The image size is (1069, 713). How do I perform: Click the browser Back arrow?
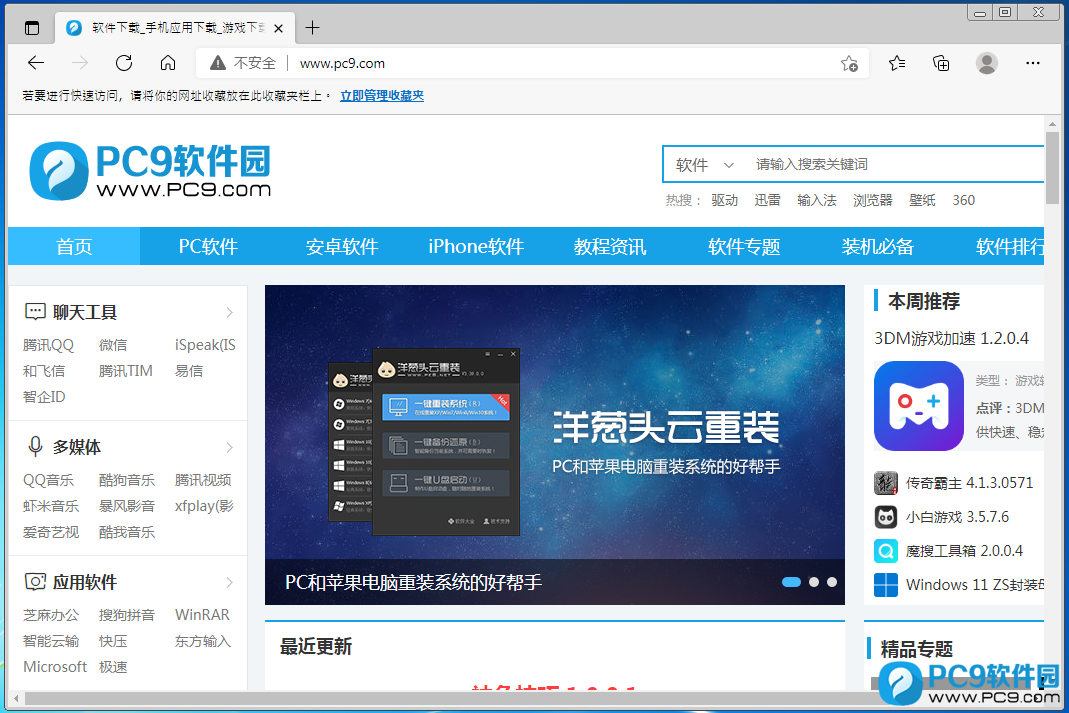[x=35, y=63]
